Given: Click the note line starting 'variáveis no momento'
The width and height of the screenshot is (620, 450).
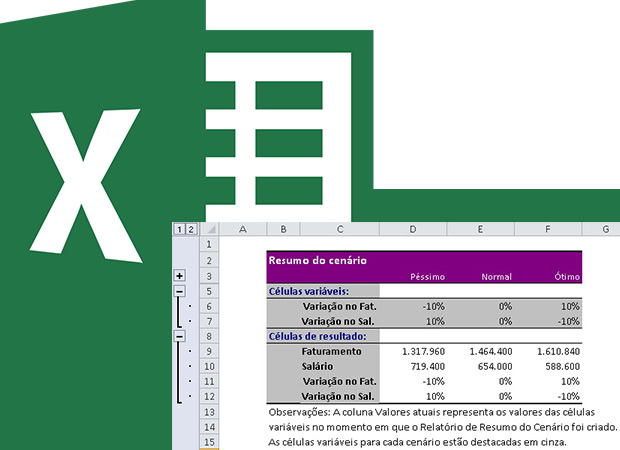Looking at the screenshot, I should pyautogui.click(x=443, y=427).
